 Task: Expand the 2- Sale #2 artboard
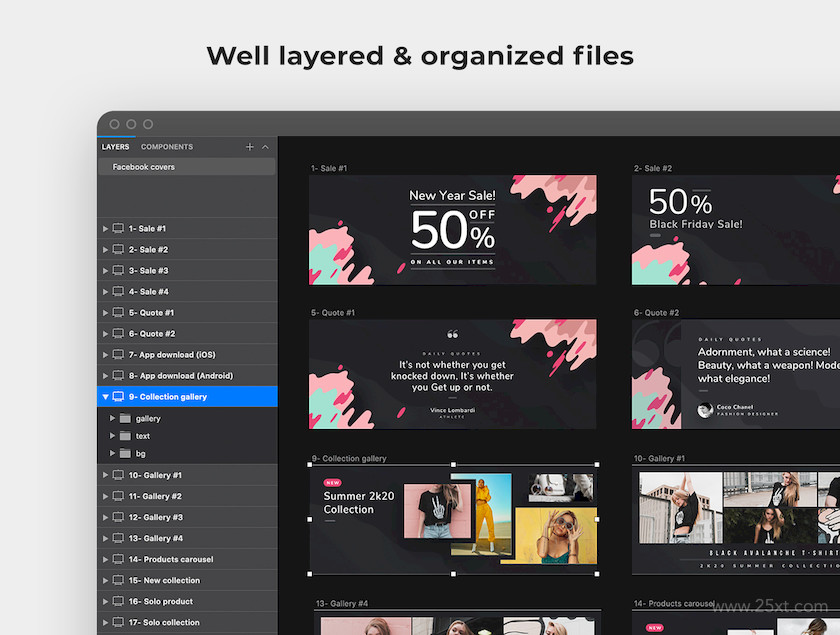pos(106,250)
